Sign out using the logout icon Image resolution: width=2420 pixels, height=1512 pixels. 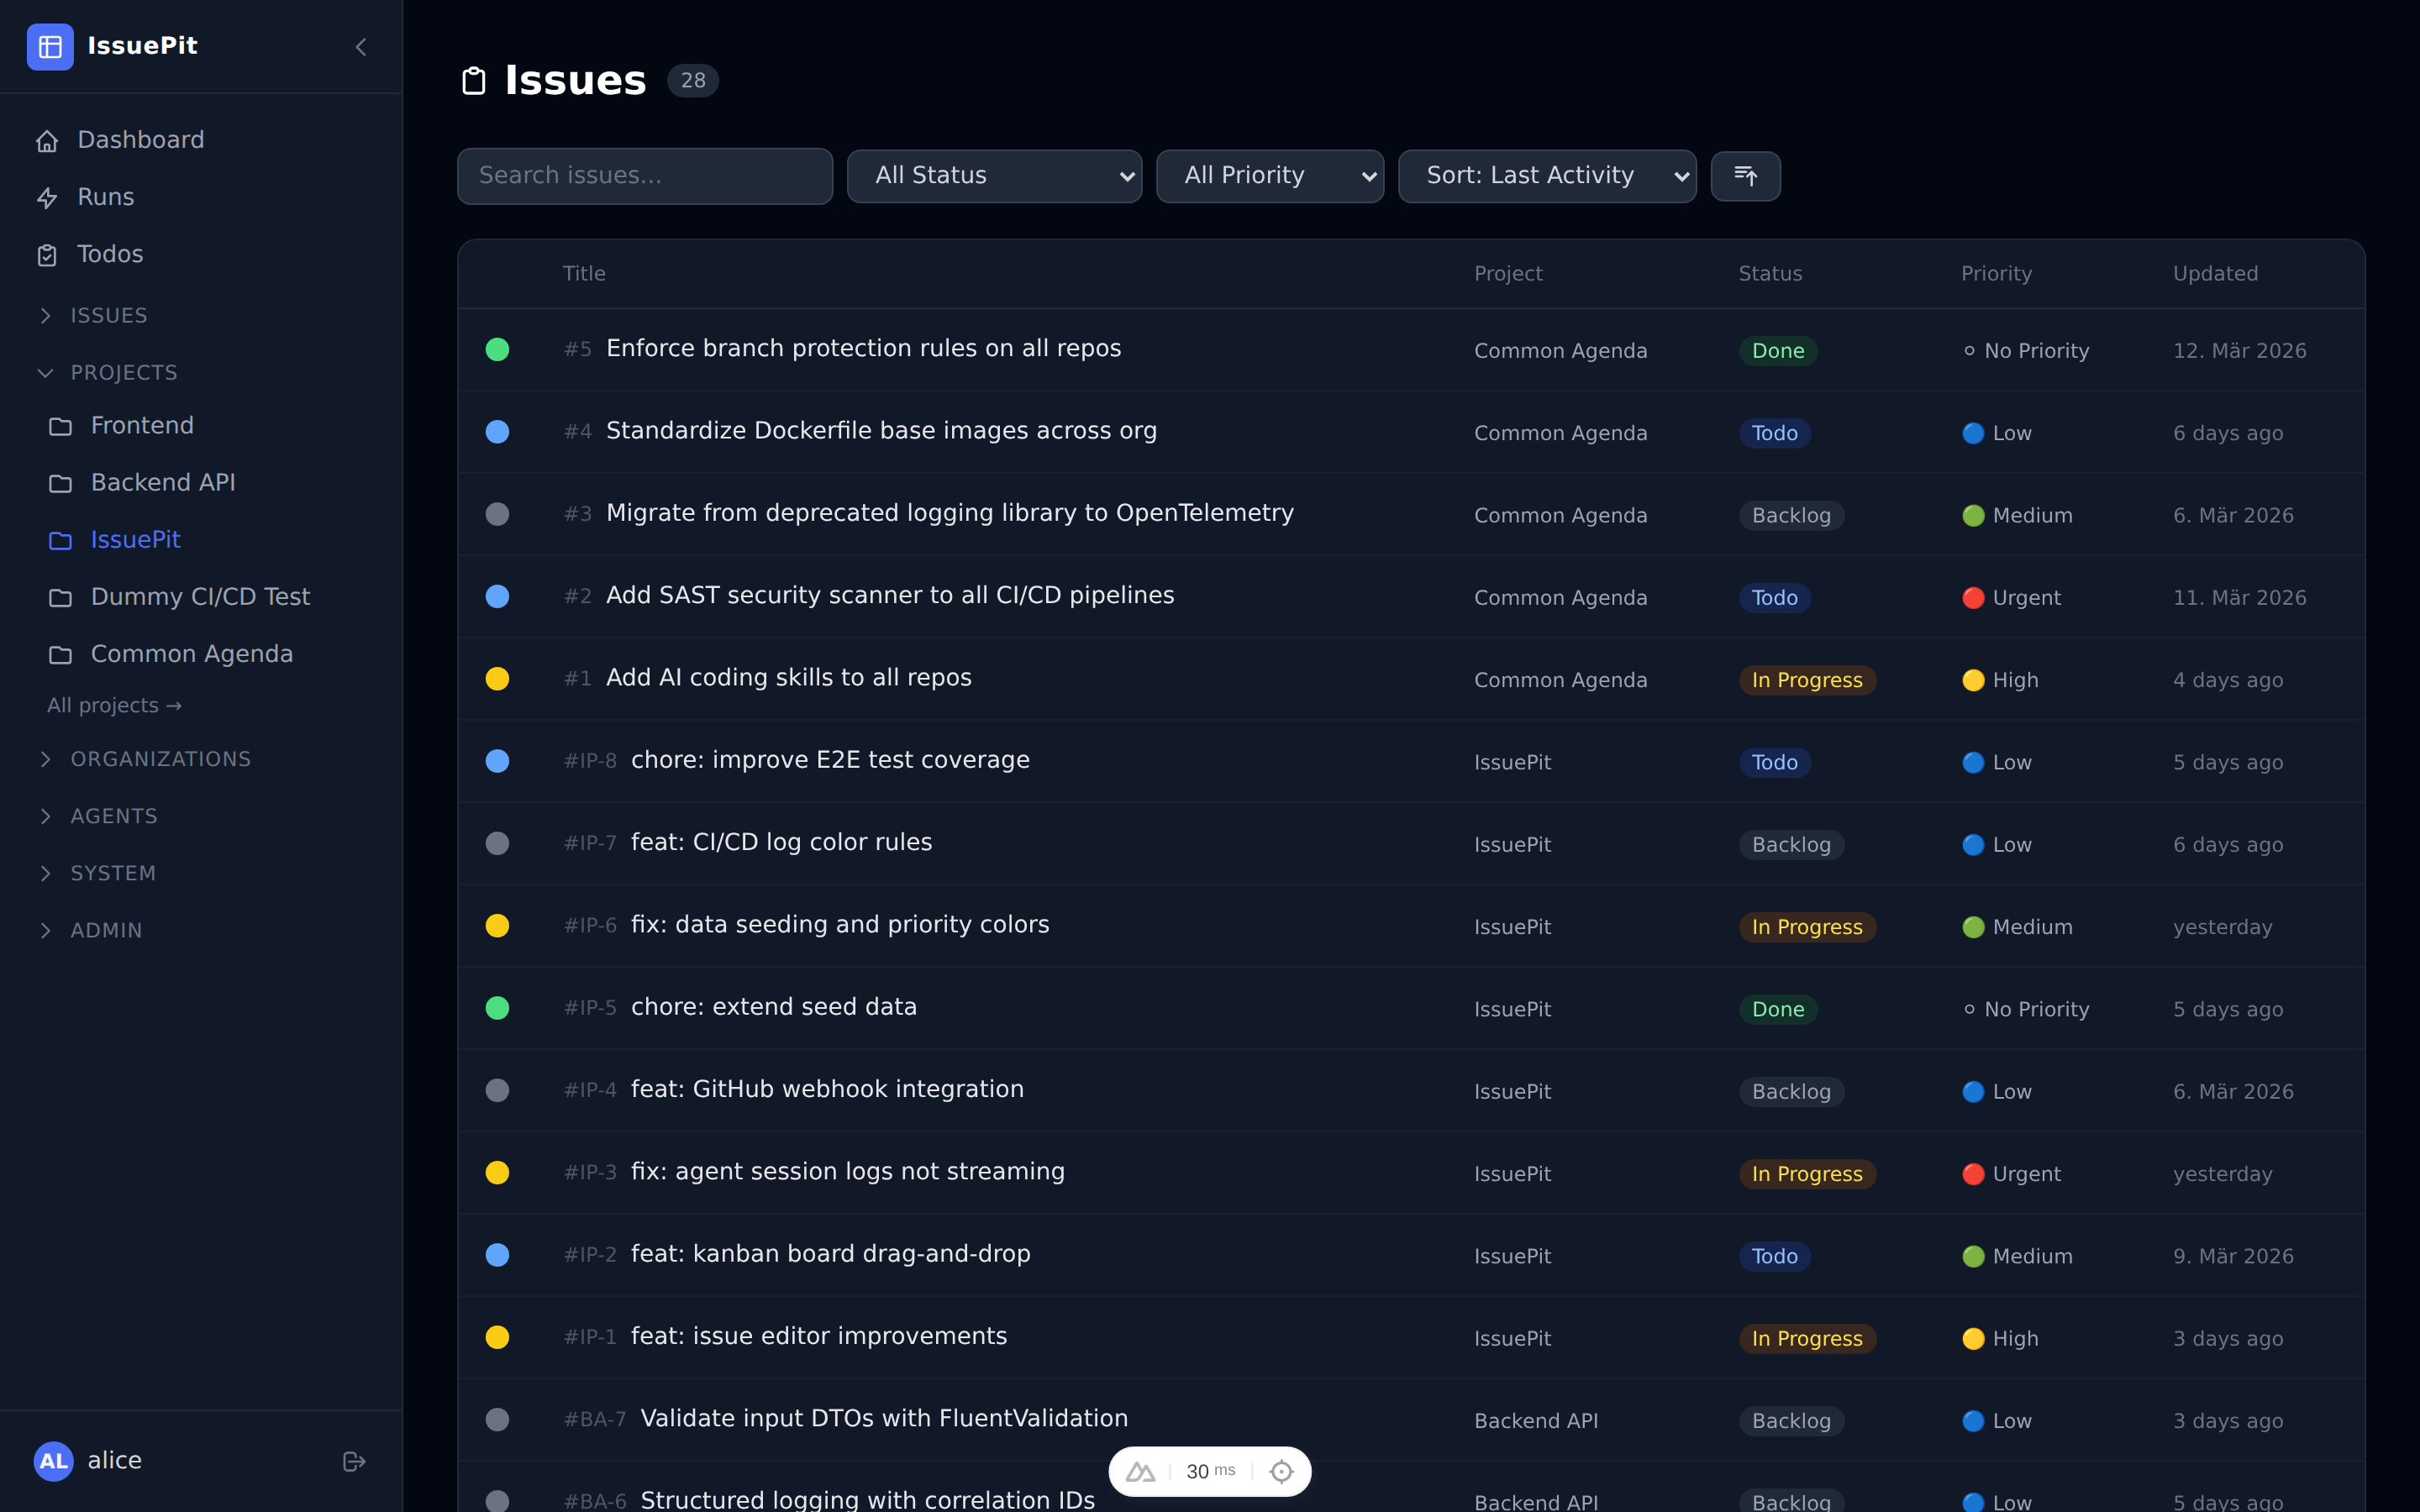pyautogui.click(x=354, y=1460)
